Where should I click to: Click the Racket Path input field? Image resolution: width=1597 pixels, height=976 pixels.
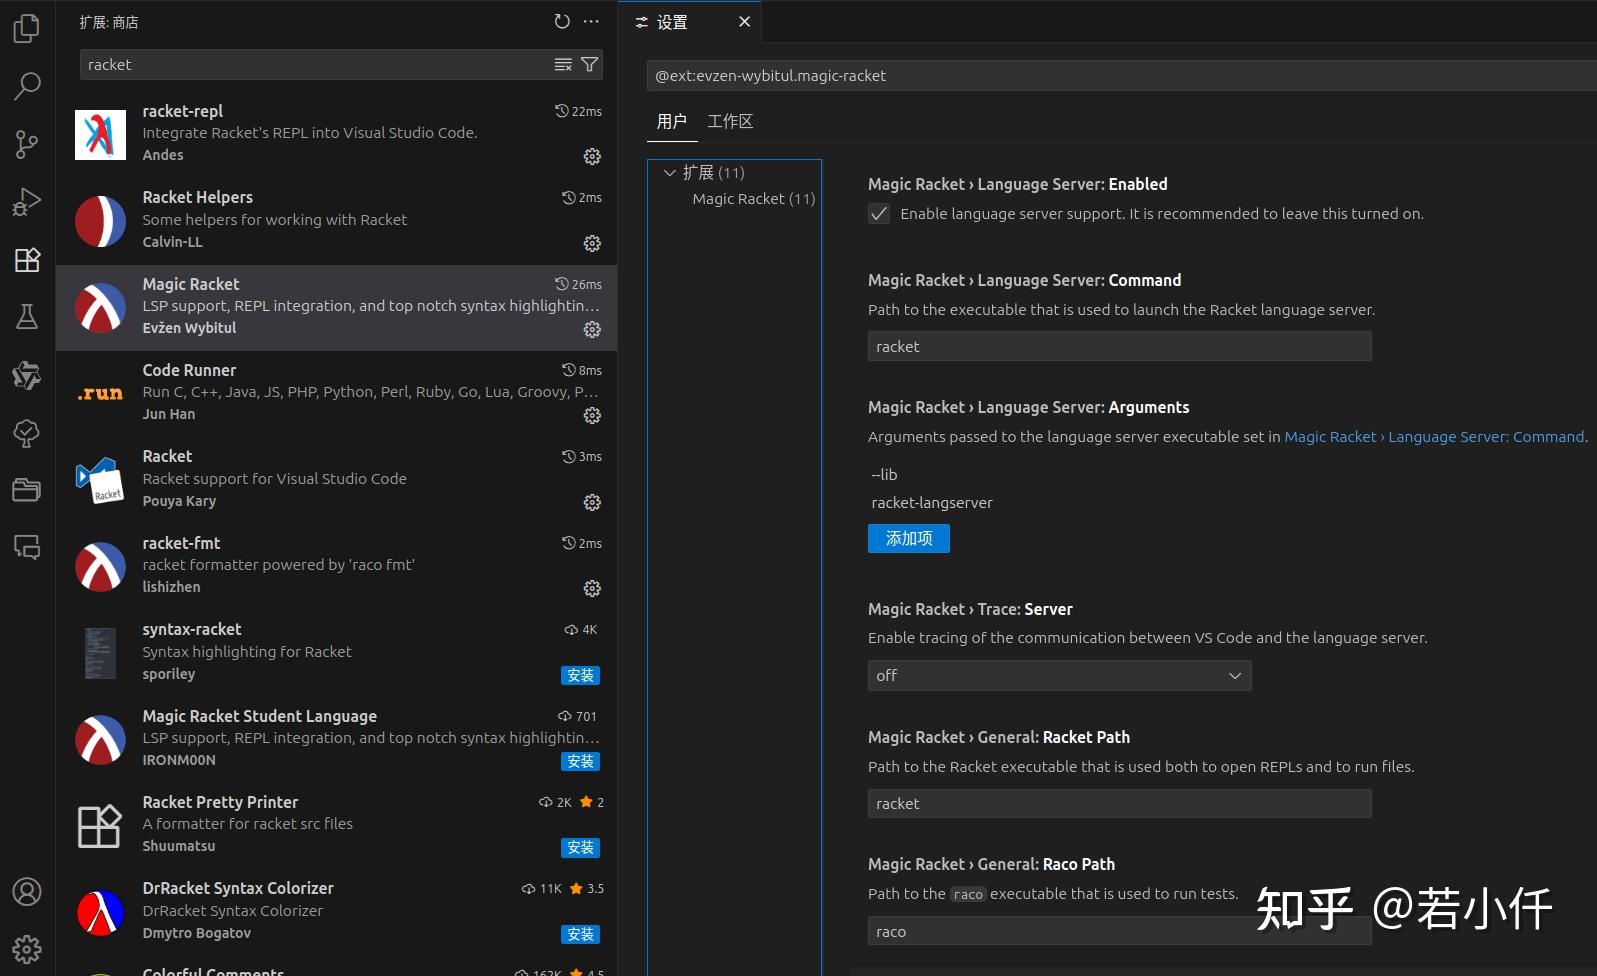tap(1119, 804)
